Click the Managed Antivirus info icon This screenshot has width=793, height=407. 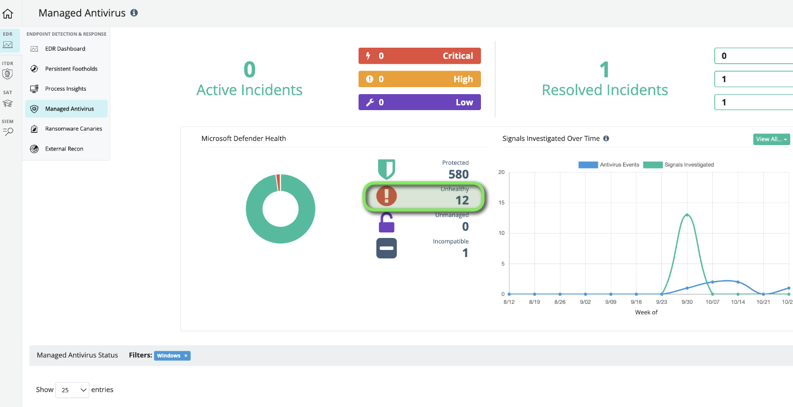[x=134, y=13]
